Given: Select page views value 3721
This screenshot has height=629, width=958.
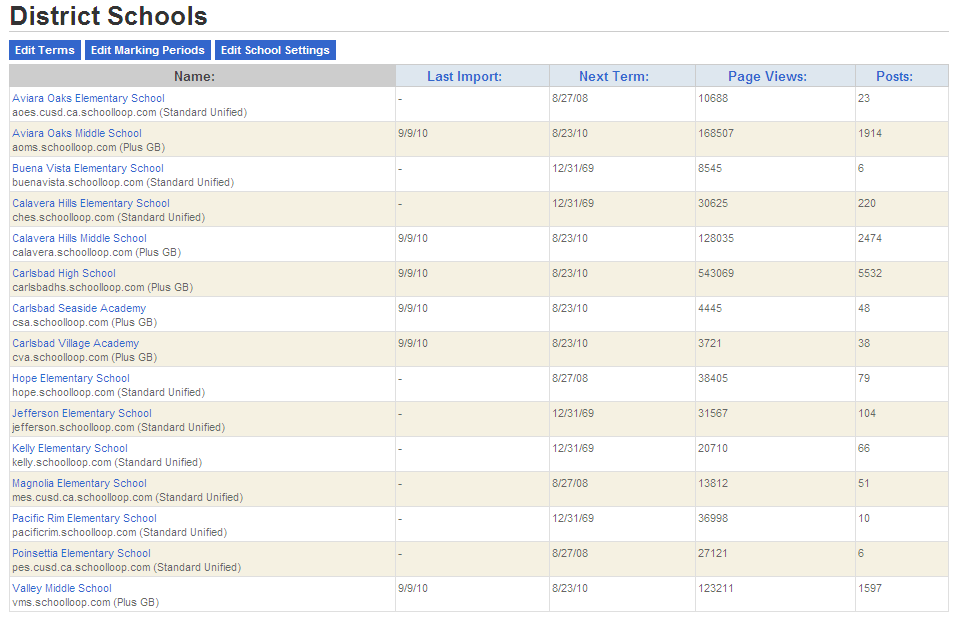Looking at the screenshot, I should pyautogui.click(x=710, y=343).
